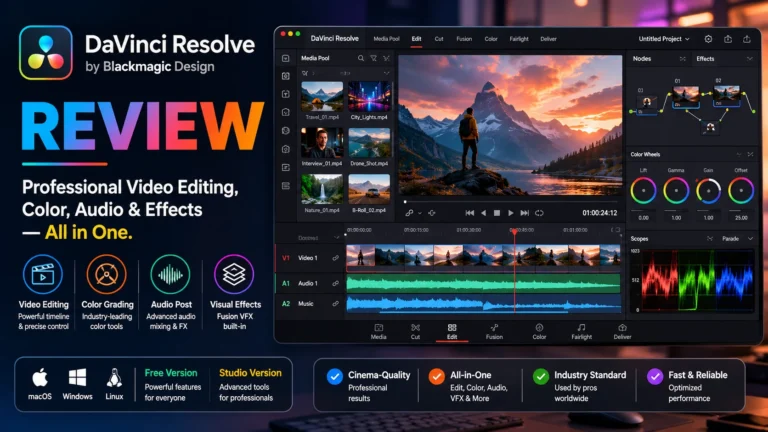Click the share icon at the far right of the top bar
Viewport: 768px width, 432px height.
746,39
